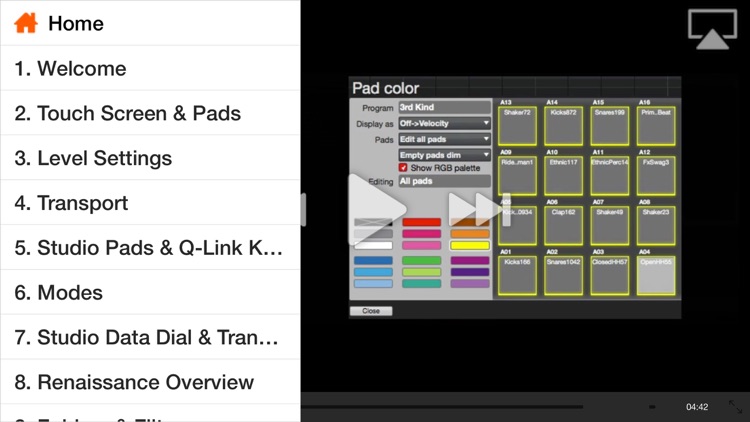Image resolution: width=750 pixels, height=422 pixels.
Task: Toggle fullscreen with the expand arrows icon
Action: [x=735, y=407]
